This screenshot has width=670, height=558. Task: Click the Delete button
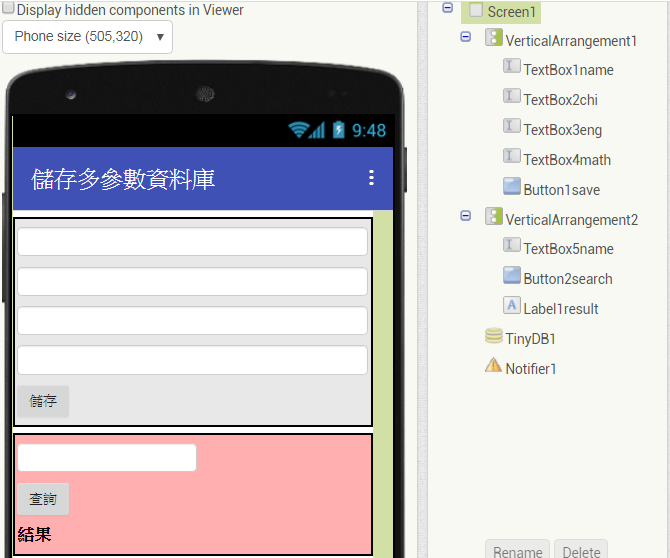click(x=581, y=550)
